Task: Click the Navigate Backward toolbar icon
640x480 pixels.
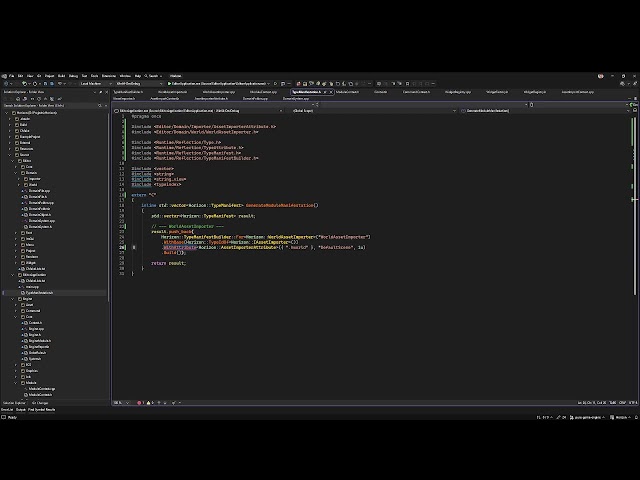Action: coord(6,84)
